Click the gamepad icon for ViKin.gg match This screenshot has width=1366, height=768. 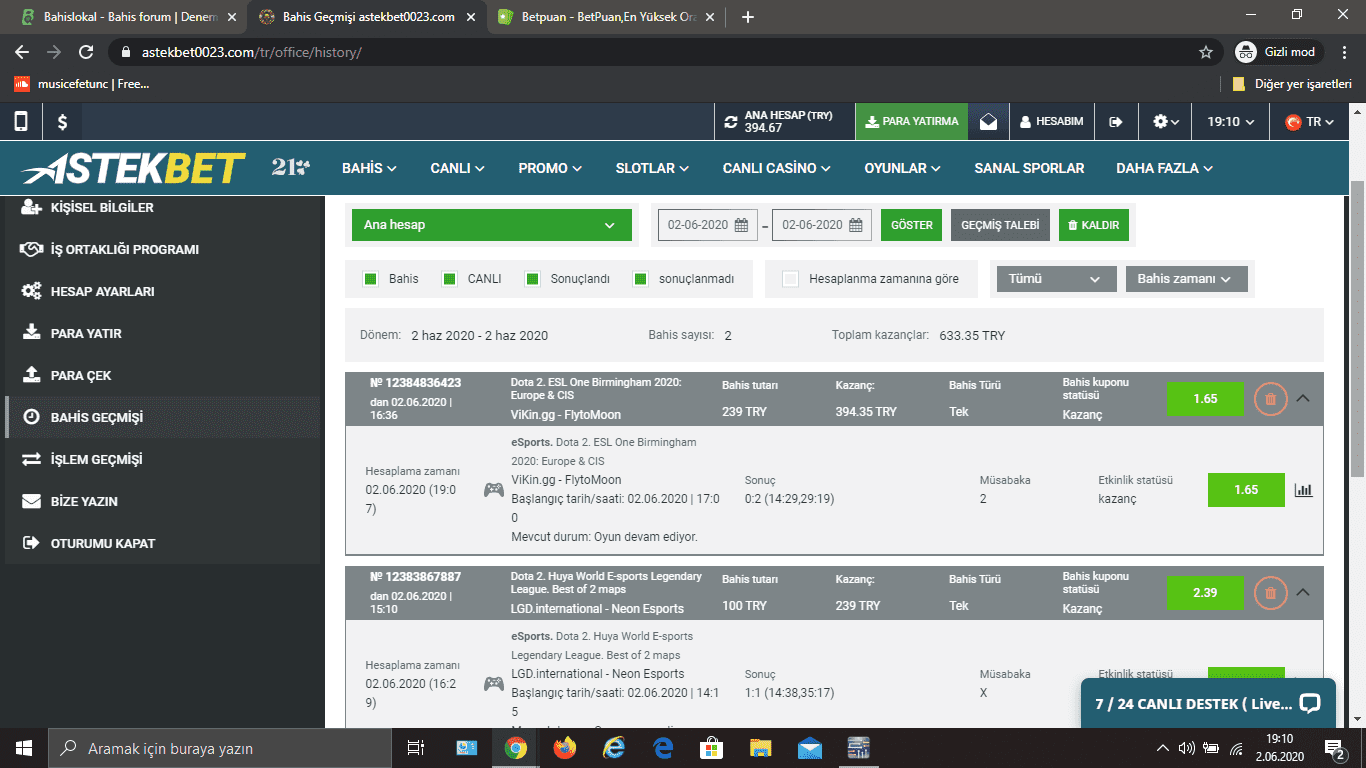(x=494, y=490)
